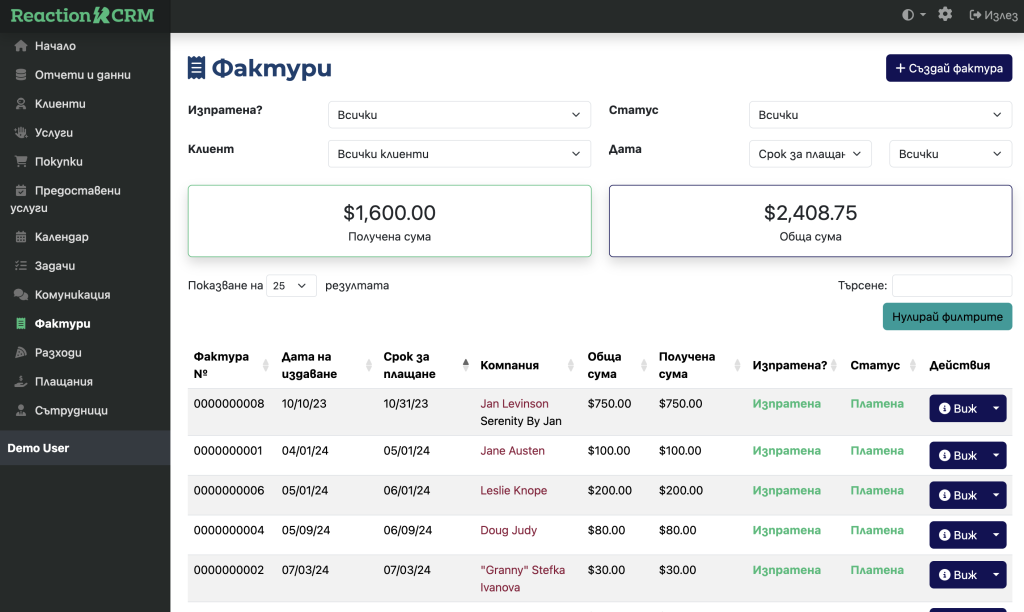The height and width of the screenshot is (612, 1024).
Task: Open the Изпратена? filter dropdown
Action: coord(459,115)
